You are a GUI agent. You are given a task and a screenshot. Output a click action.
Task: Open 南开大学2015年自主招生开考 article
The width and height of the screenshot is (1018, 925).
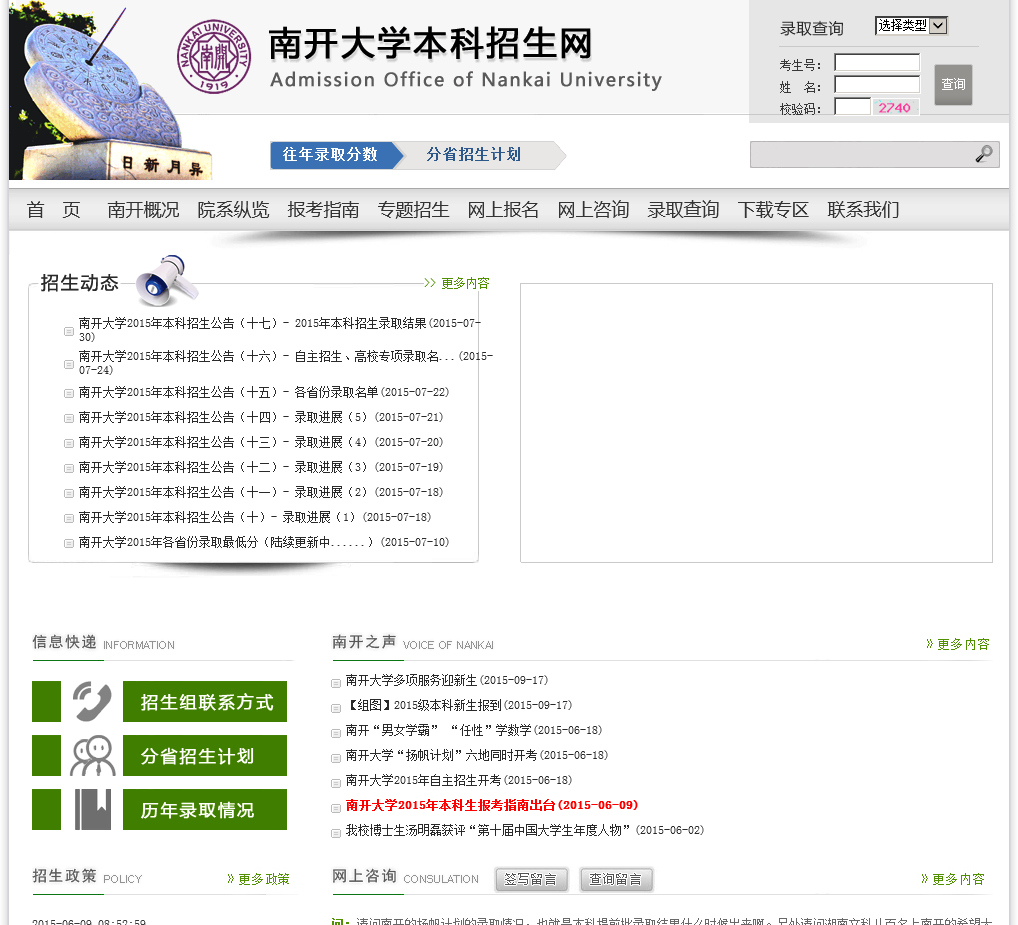[458, 780]
